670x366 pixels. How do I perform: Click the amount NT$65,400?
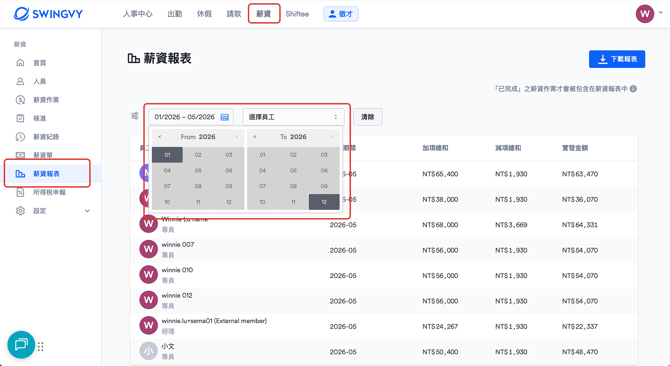[440, 174]
